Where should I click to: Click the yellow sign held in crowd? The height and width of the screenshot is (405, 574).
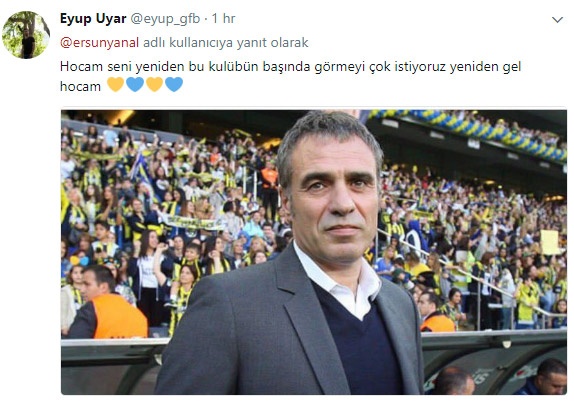[x=550, y=242]
